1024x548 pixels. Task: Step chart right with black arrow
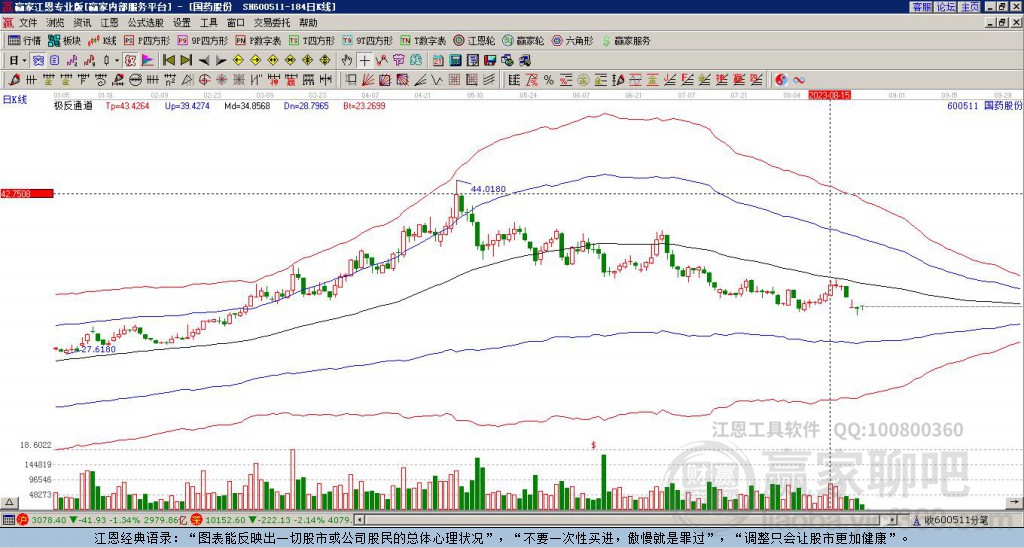point(221,61)
